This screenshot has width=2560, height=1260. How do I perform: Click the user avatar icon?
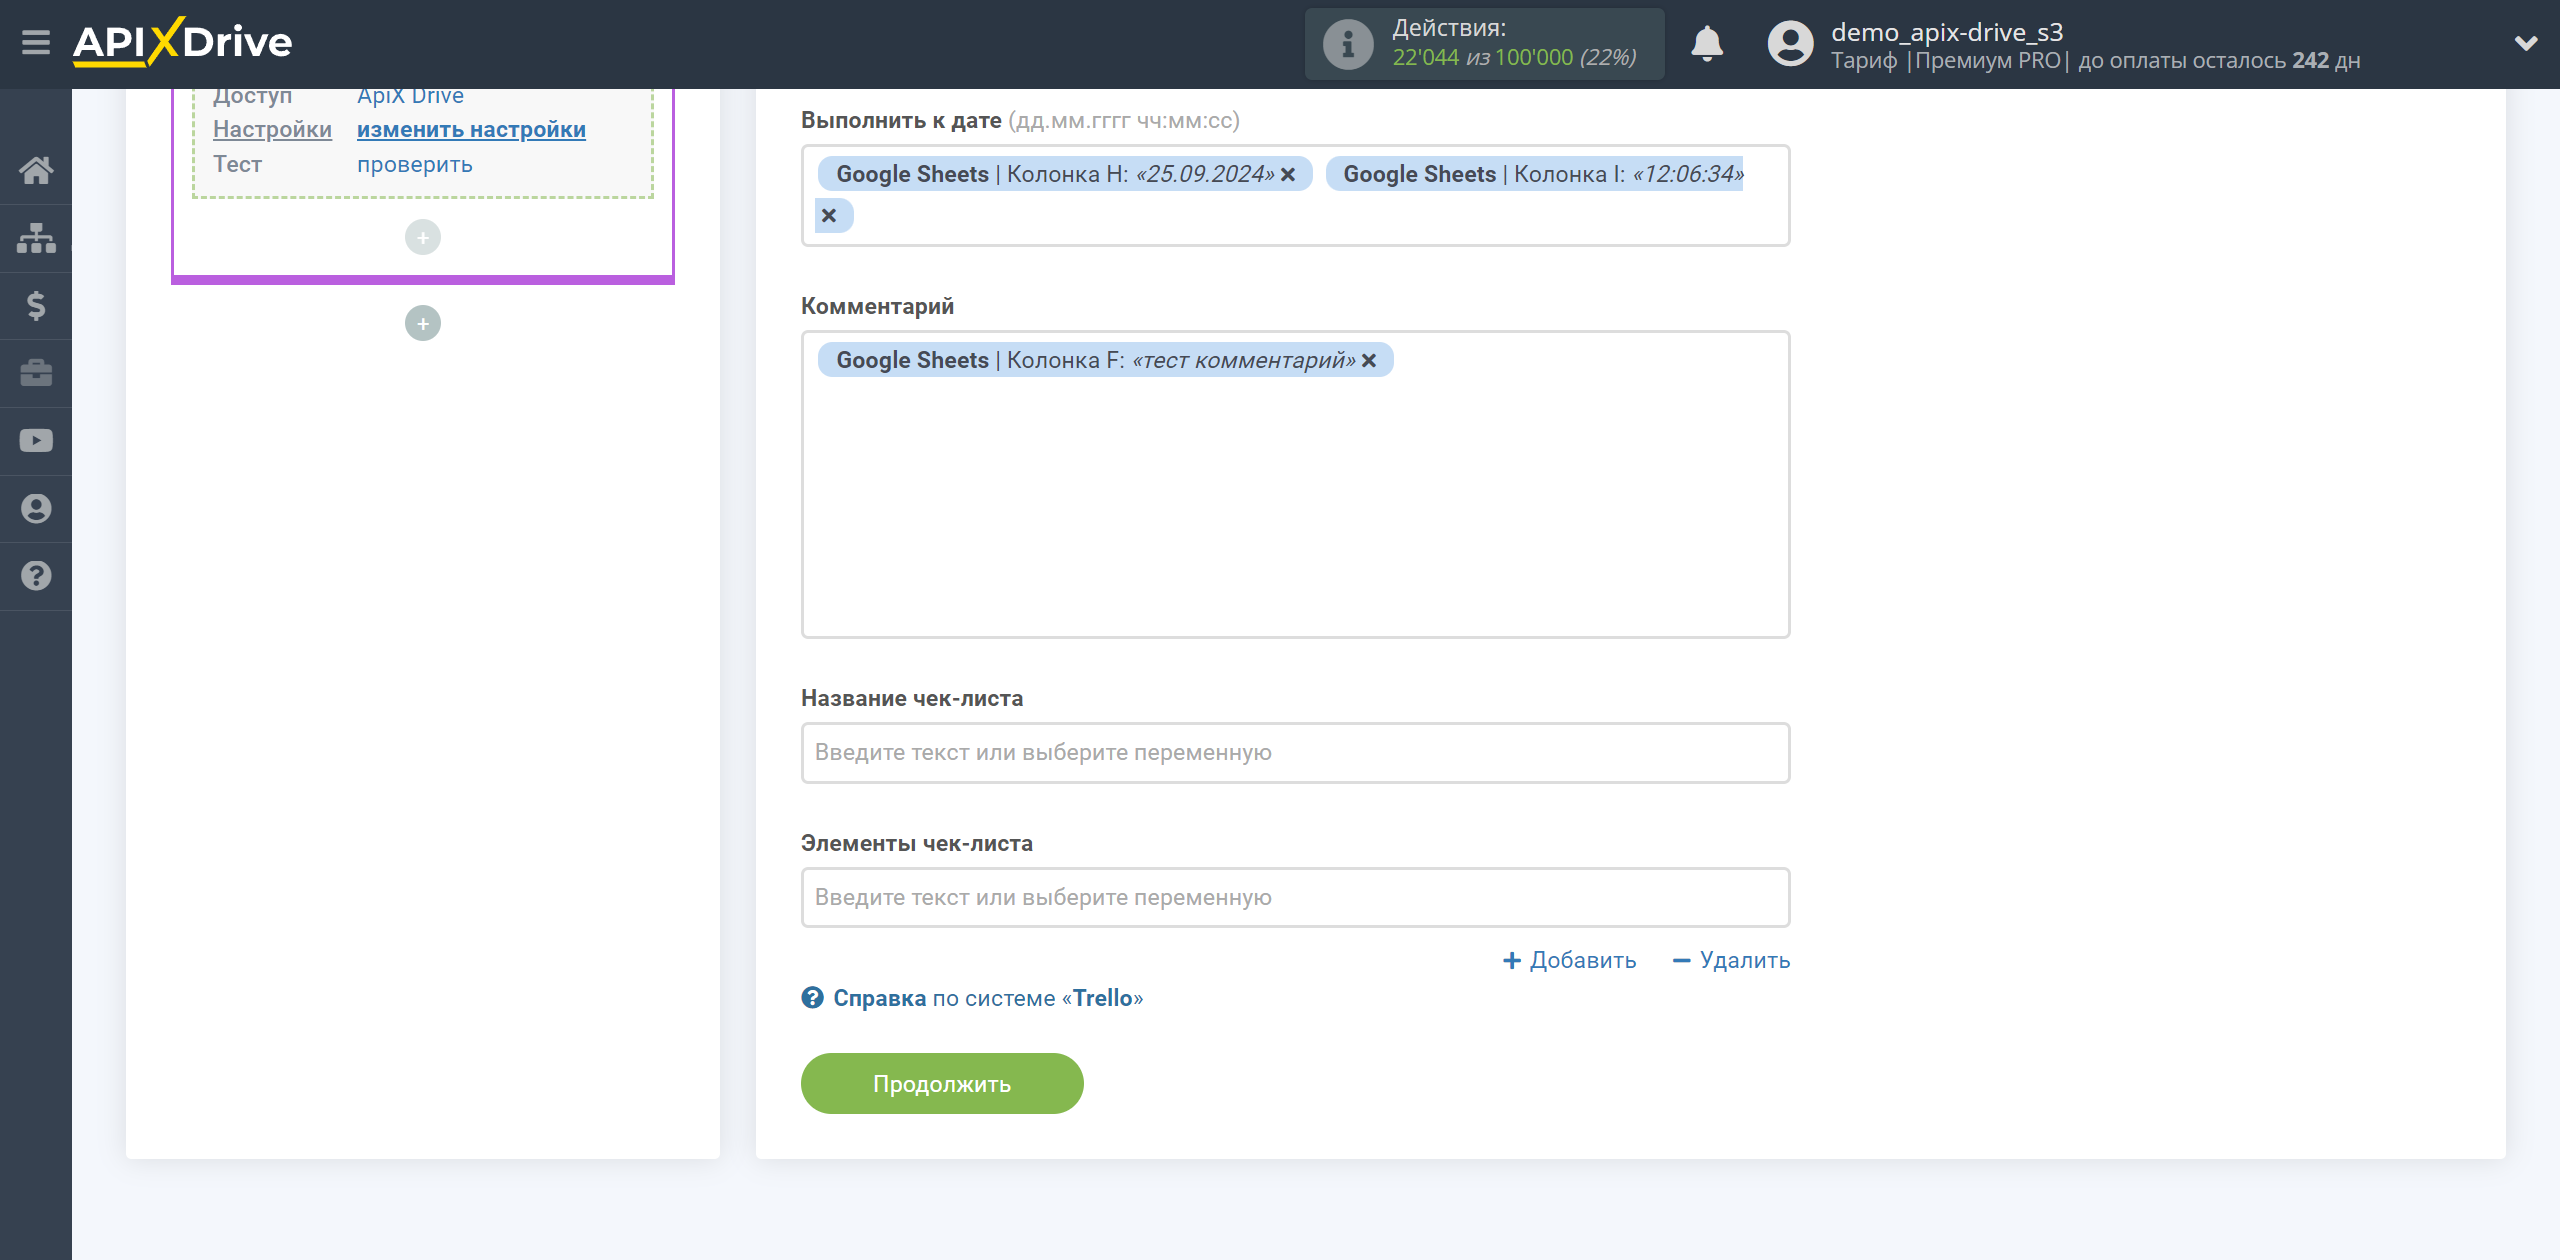coord(1790,44)
